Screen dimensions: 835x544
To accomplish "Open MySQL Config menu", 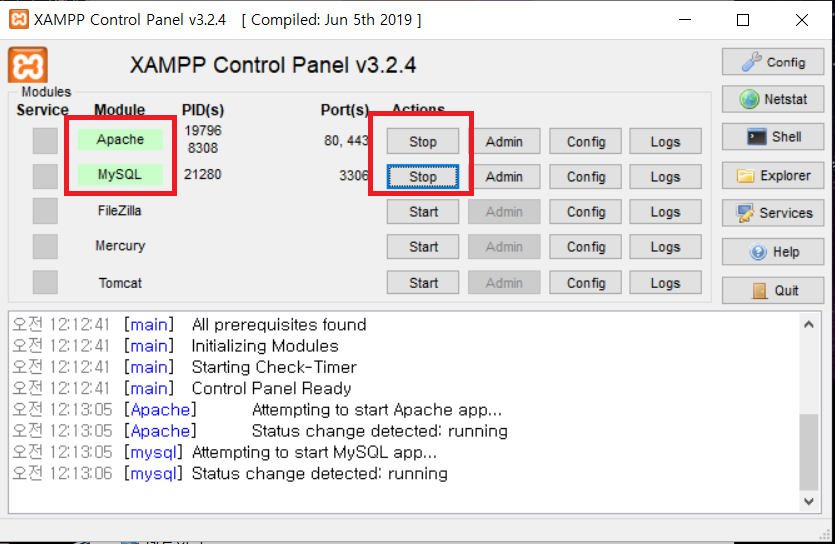I will 586,177.
